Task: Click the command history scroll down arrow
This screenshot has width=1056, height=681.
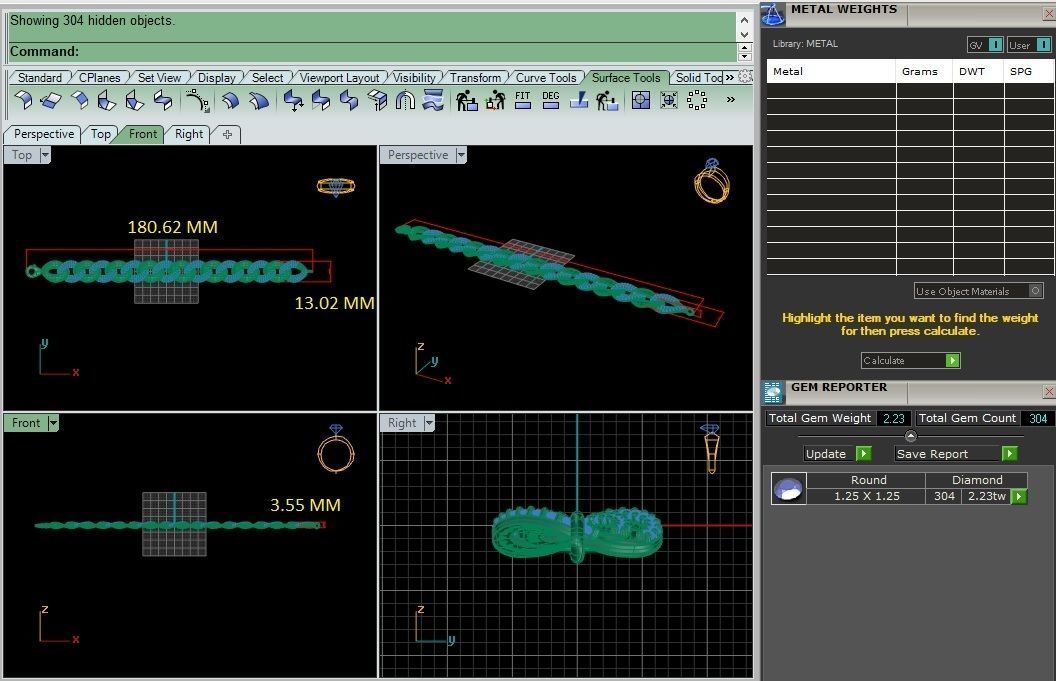Action: point(744,34)
